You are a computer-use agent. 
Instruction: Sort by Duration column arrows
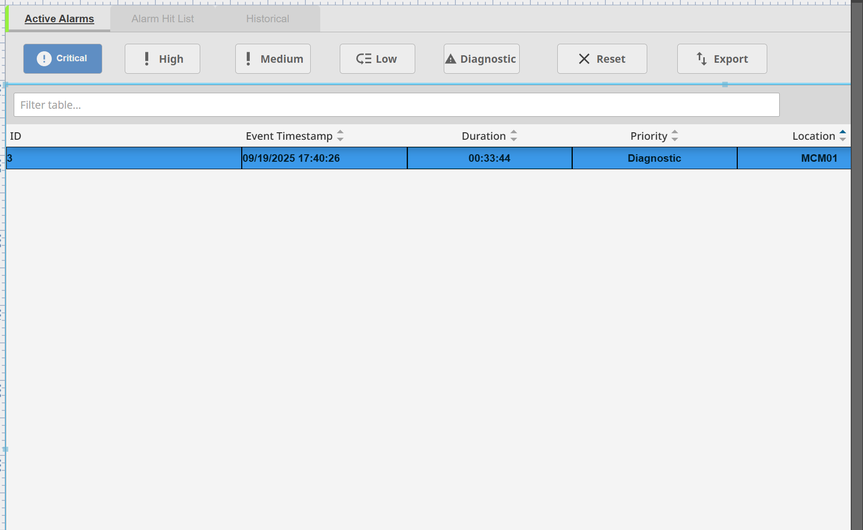pyautogui.click(x=514, y=136)
